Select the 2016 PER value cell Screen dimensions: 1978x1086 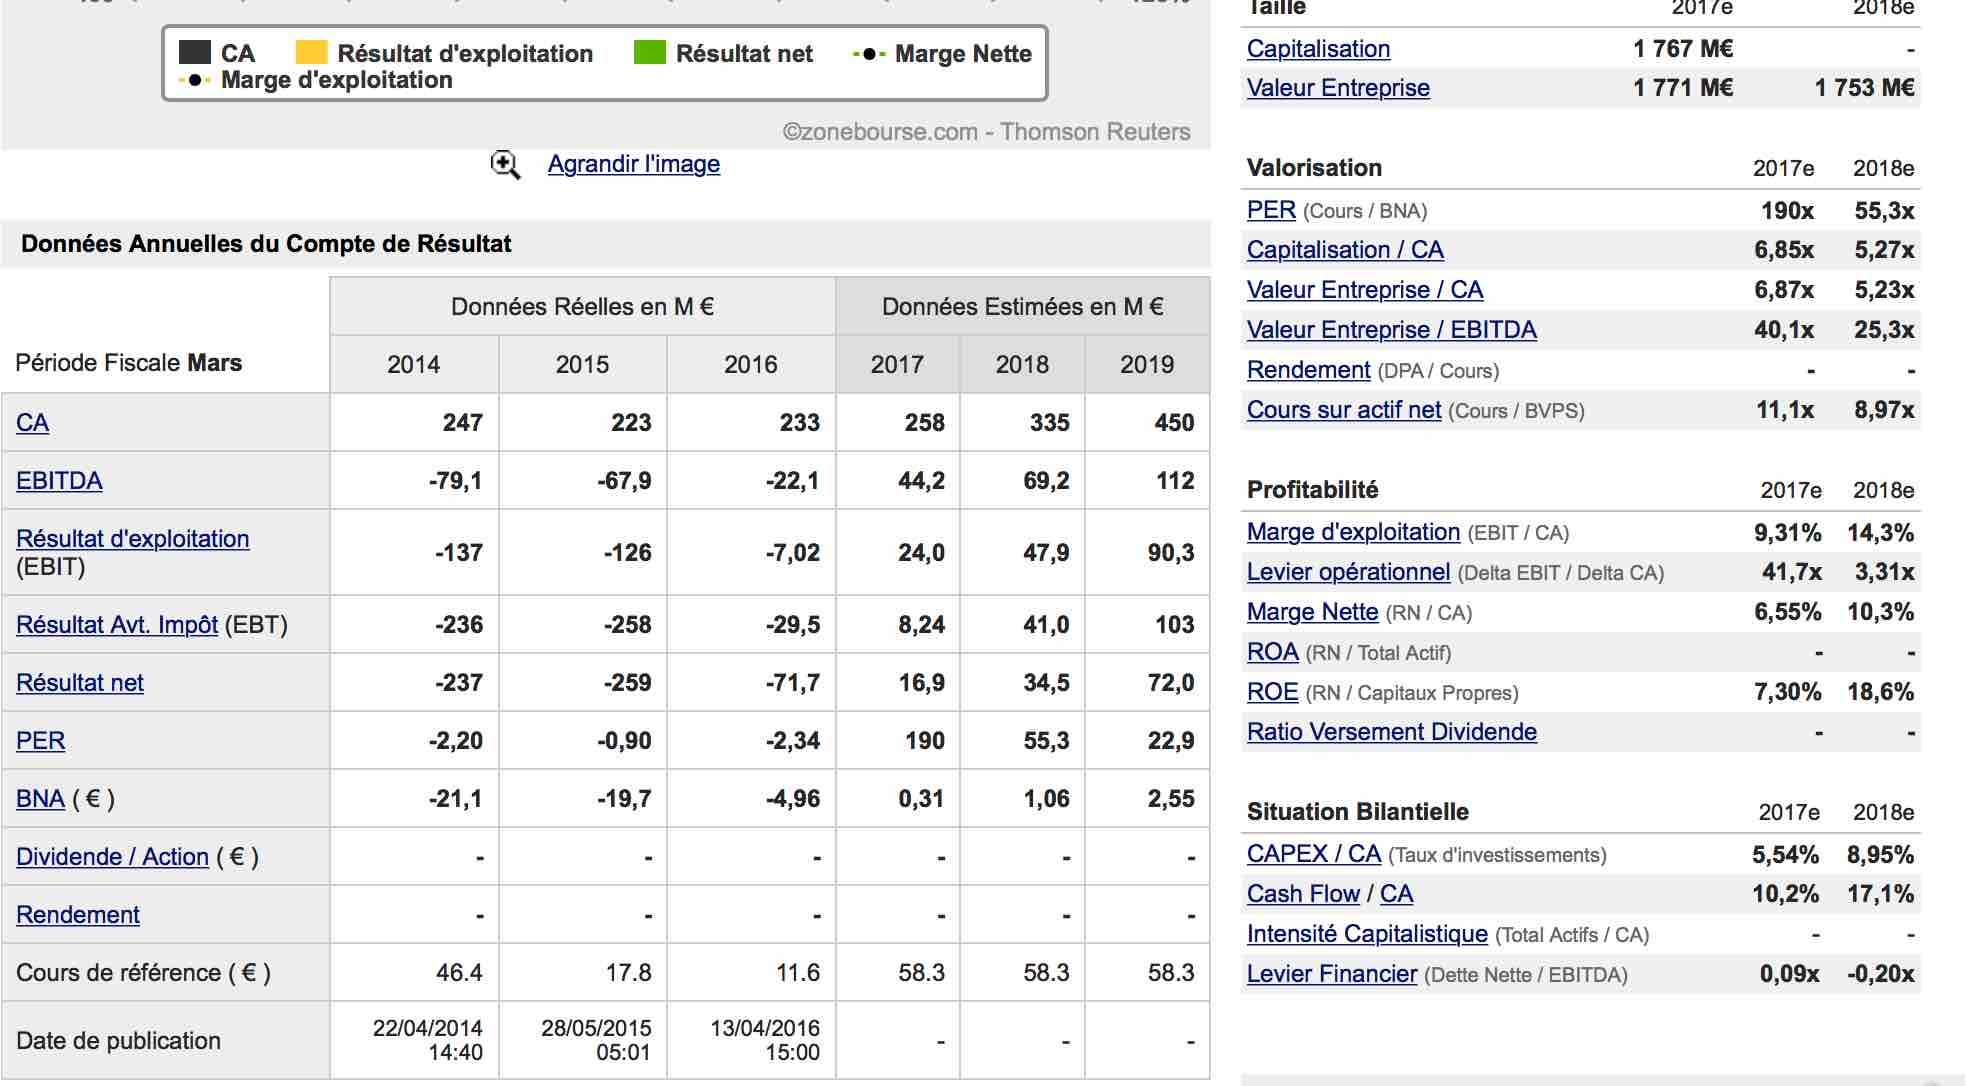791,741
